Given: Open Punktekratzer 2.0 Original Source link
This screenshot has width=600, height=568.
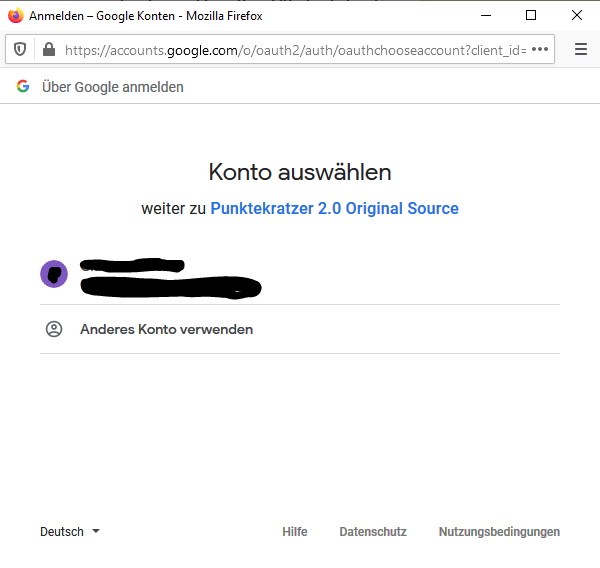Looking at the screenshot, I should [x=334, y=209].
